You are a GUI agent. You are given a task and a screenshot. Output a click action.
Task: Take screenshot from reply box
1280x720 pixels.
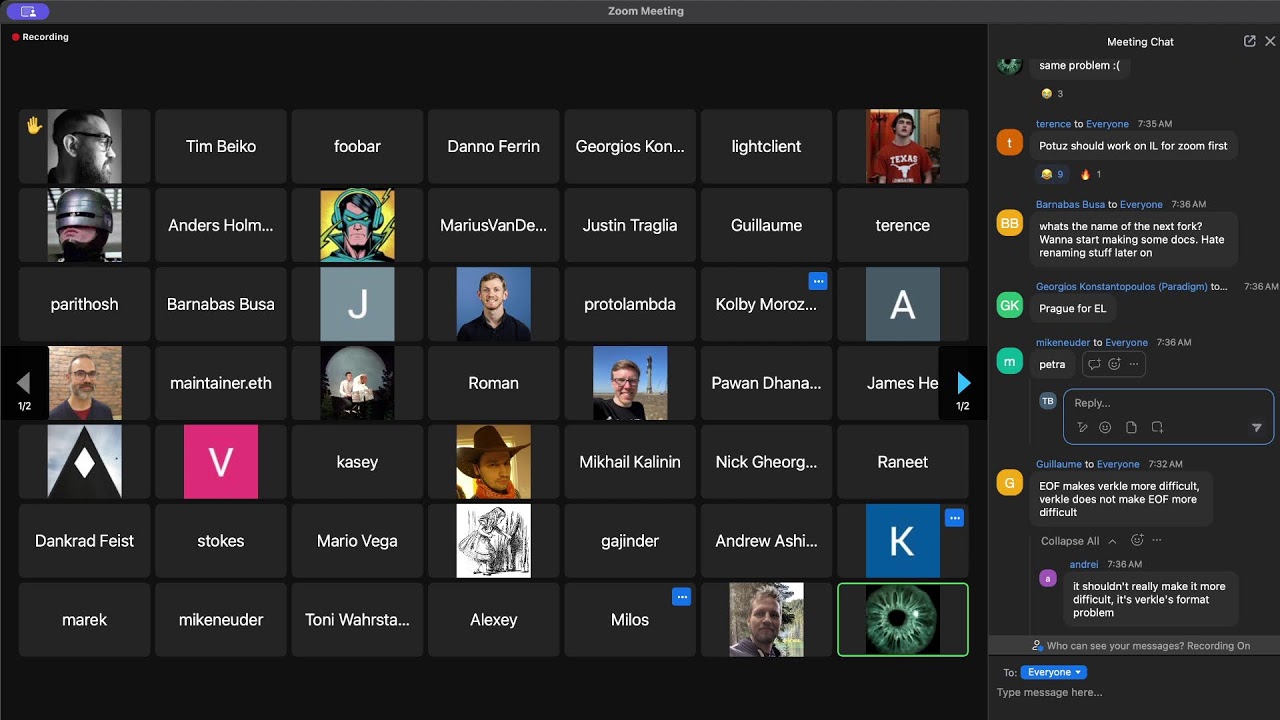1157,427
